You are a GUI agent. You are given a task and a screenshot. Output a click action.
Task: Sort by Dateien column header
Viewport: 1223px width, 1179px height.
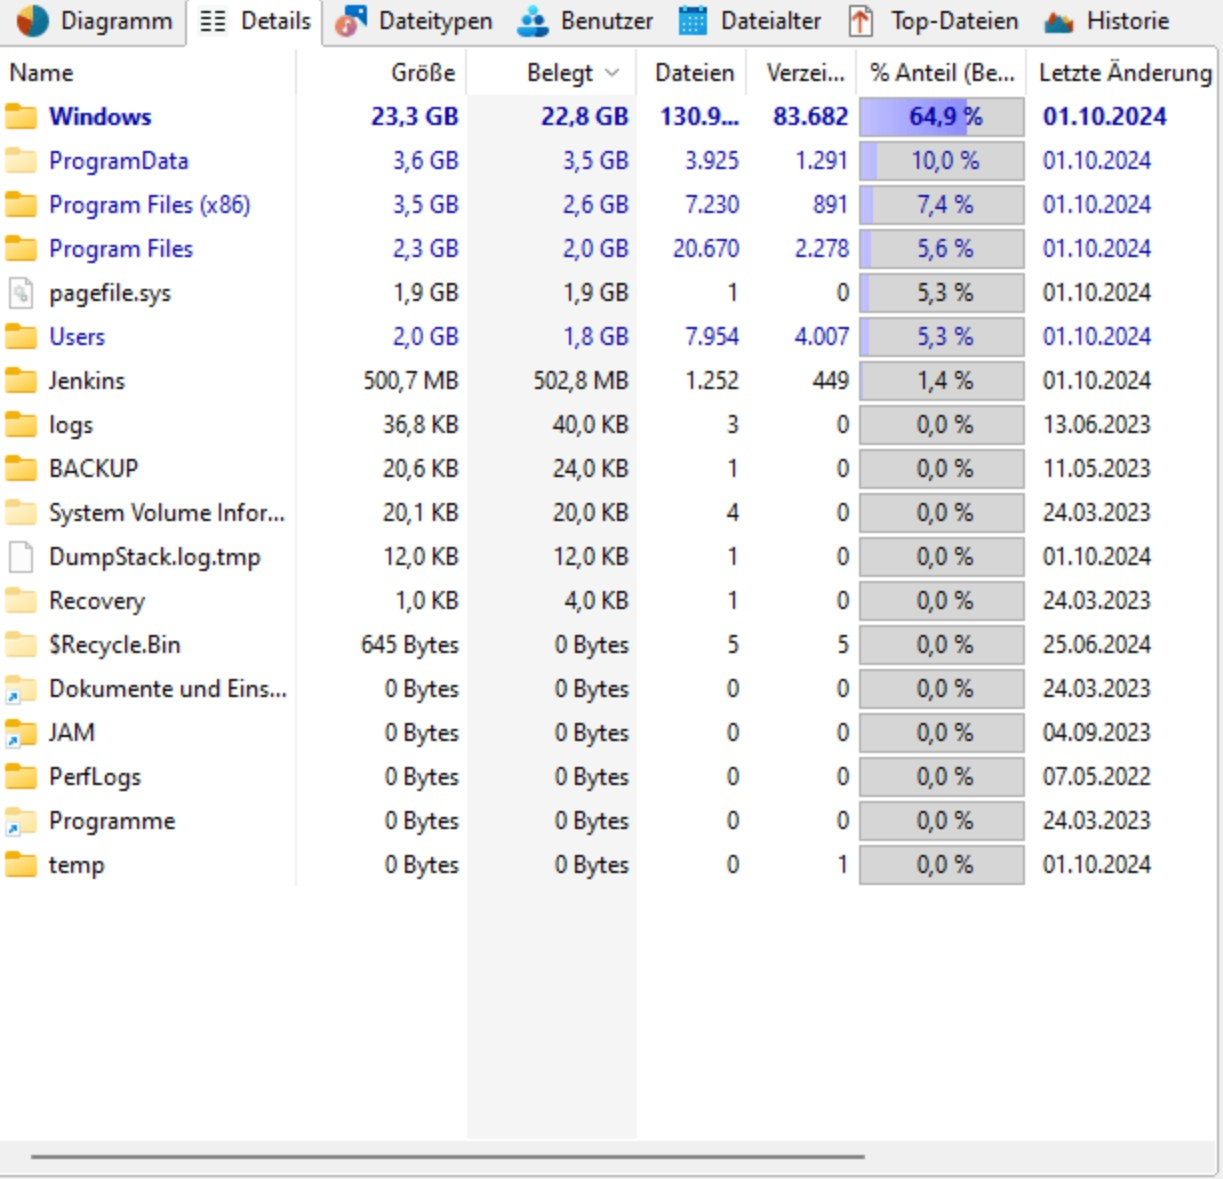tap(694, 73)
